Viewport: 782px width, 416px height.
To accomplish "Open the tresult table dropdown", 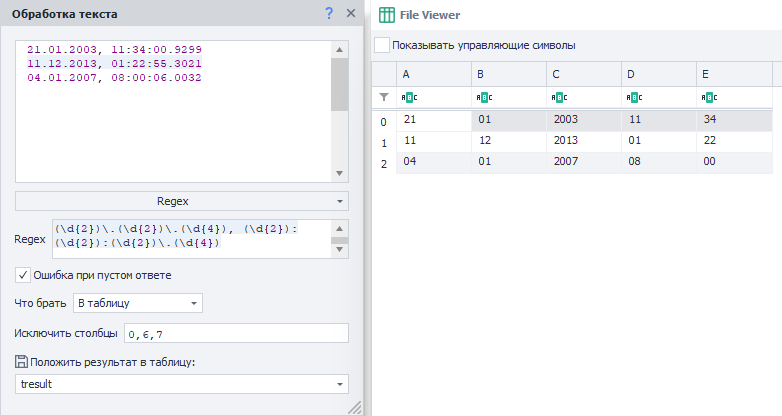I will tap(182, 384).
